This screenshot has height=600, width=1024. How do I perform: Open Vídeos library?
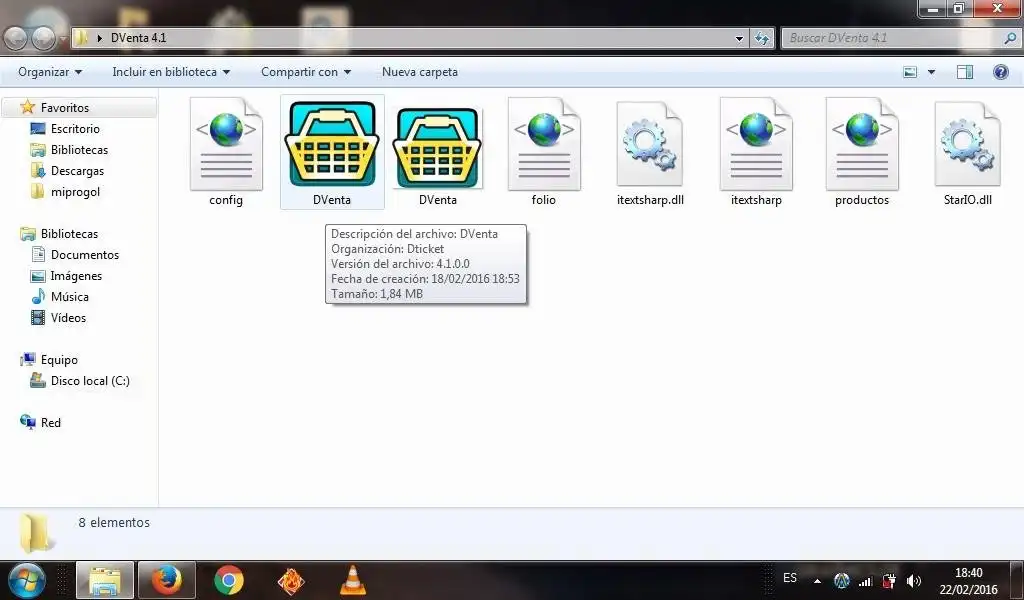68,317
